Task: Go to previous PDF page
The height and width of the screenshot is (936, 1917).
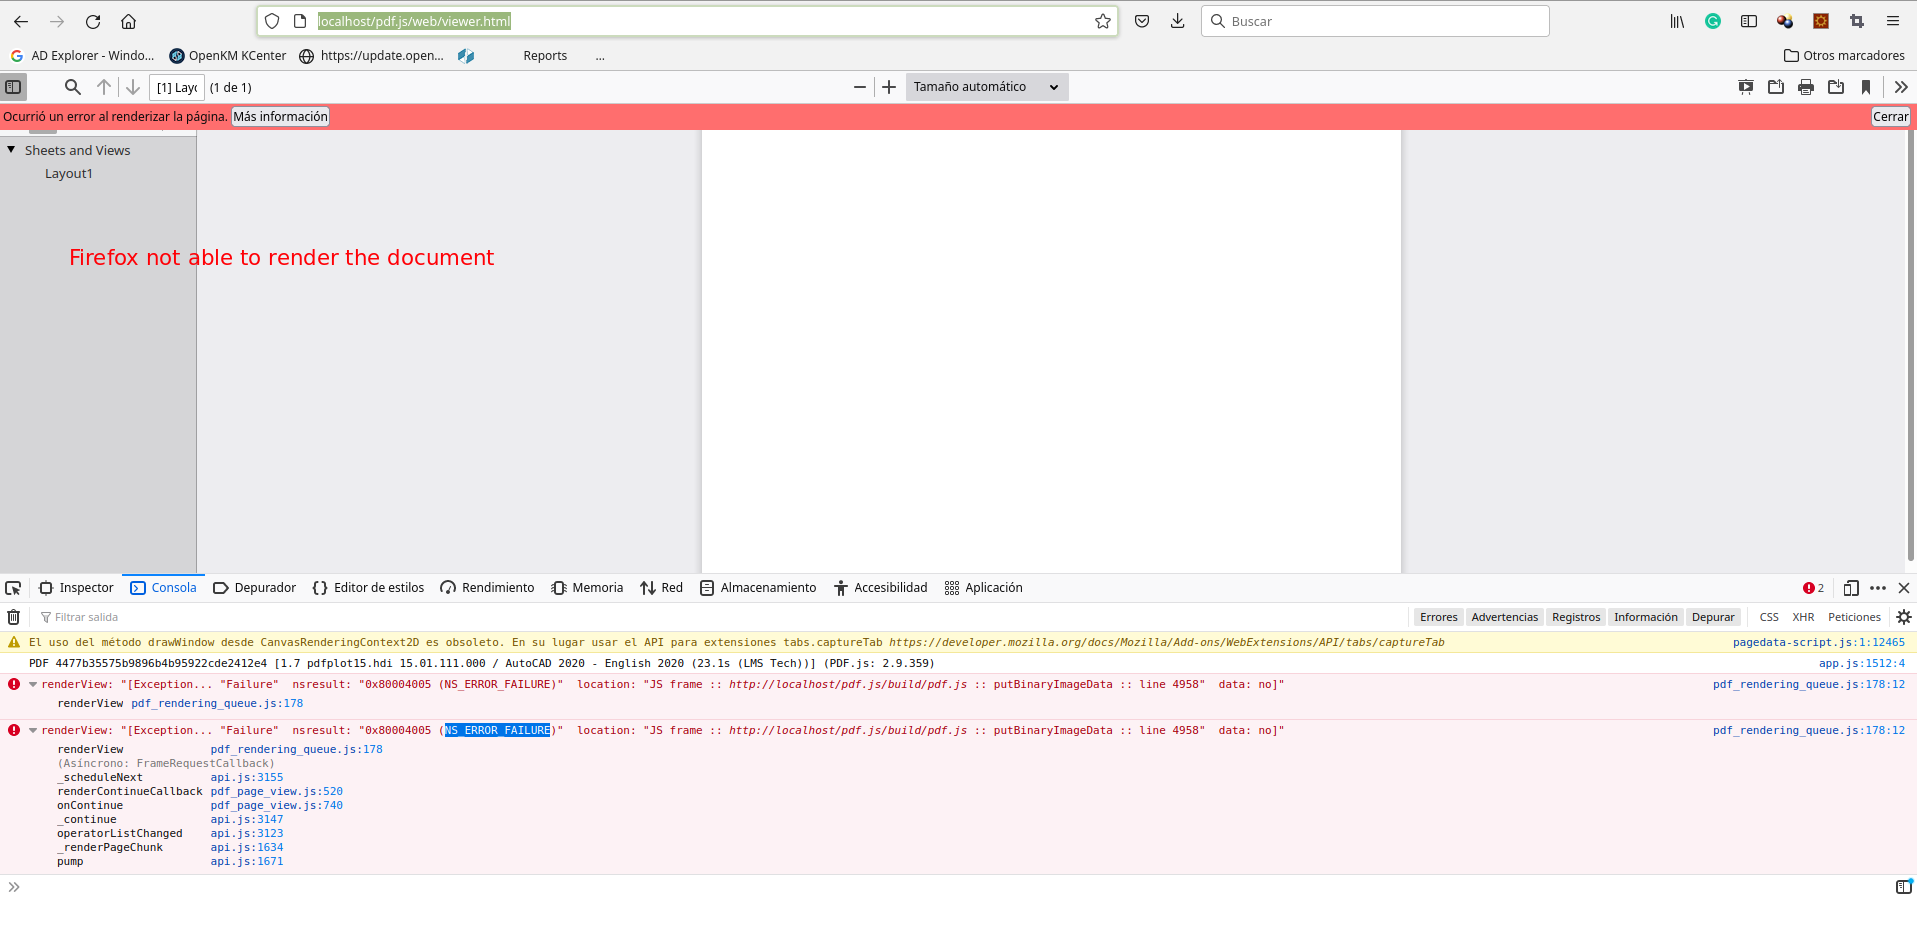Action: pos(104,87)
